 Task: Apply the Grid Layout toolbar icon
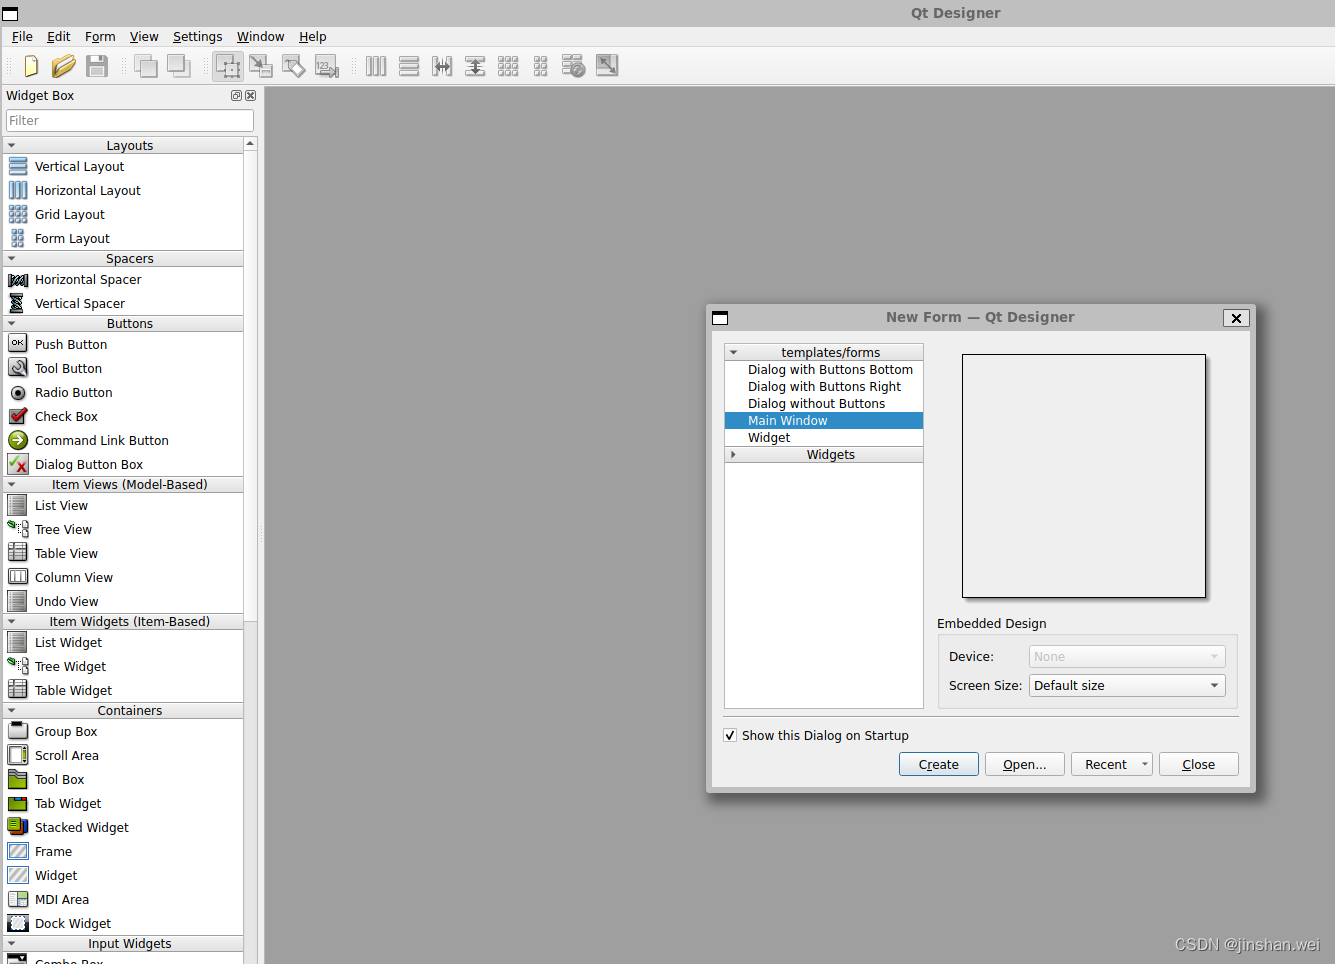tap(508, 66)
